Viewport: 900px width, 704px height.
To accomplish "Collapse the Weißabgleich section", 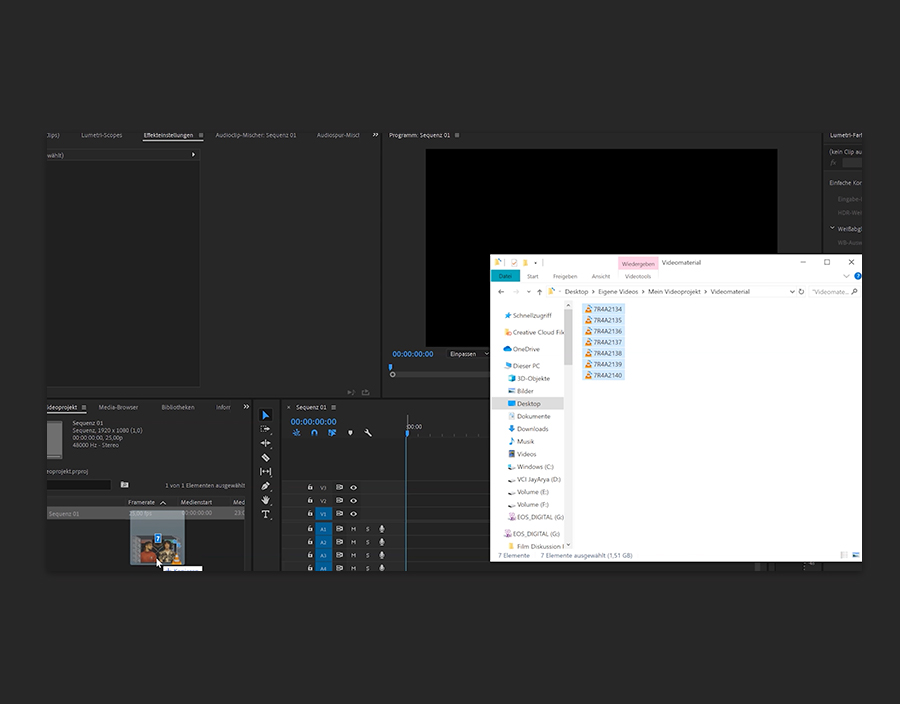I will (832, 228).
